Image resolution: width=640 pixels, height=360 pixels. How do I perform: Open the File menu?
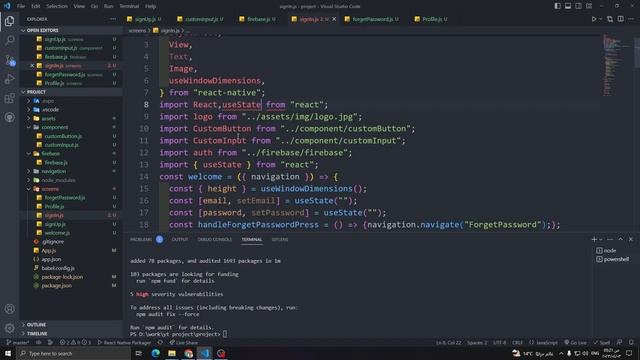(21, 6)
